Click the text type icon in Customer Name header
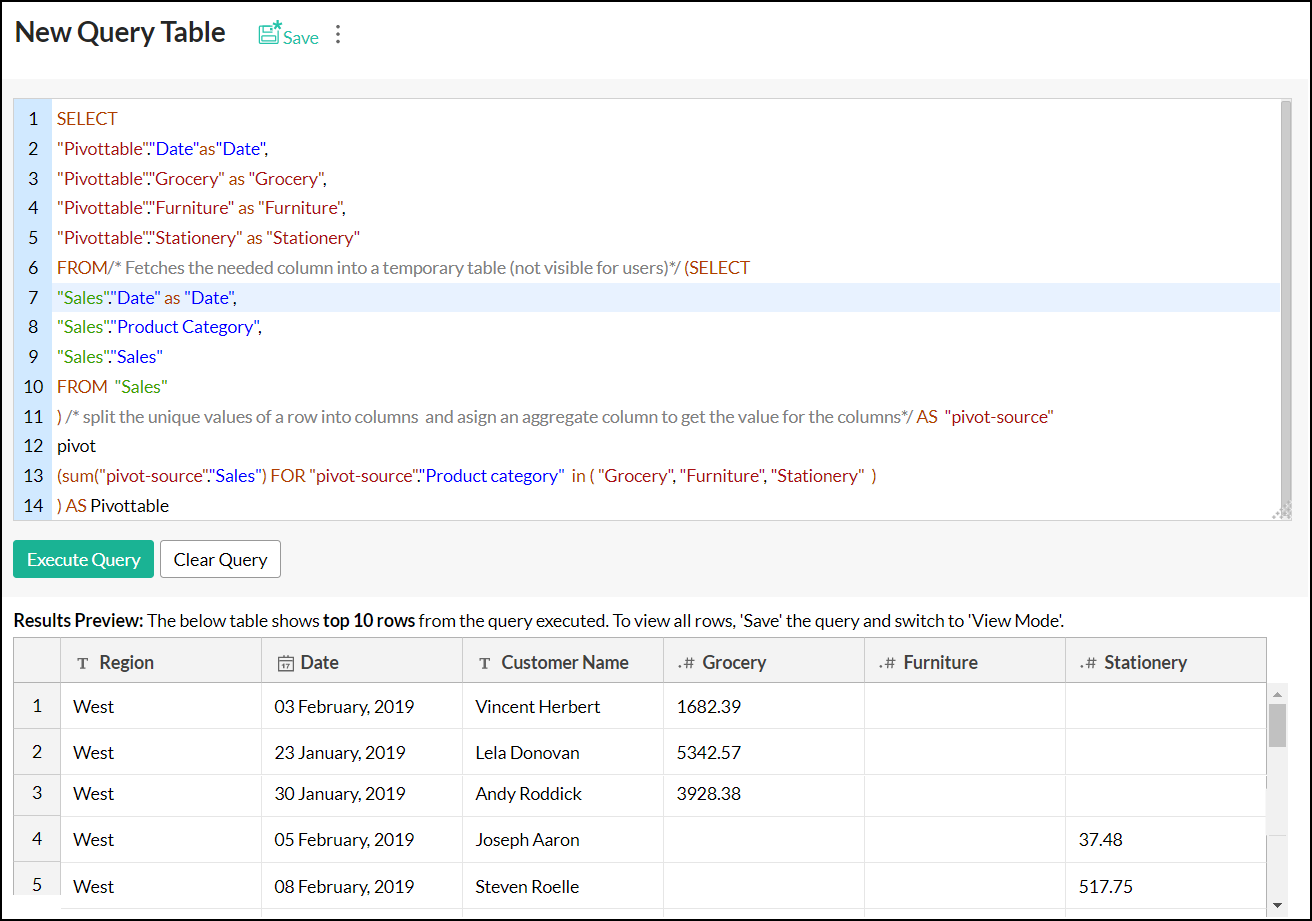This screenshot has width=1312, height=921. coord(484,663)
